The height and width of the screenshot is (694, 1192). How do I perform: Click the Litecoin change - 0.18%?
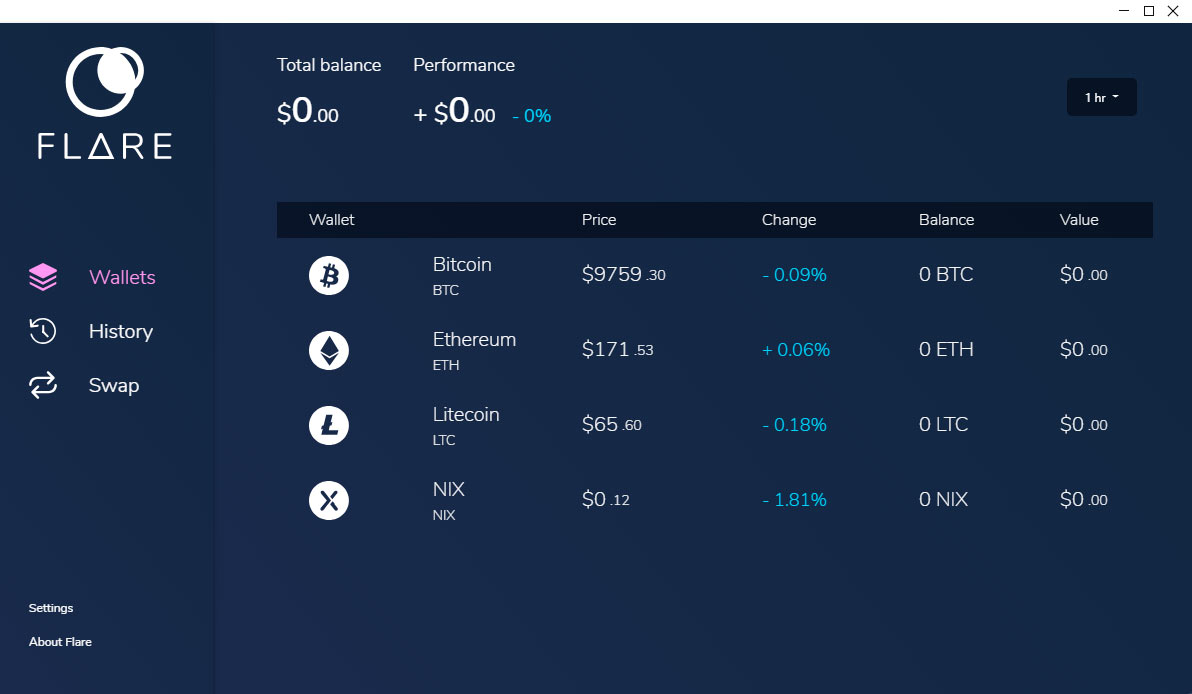794,424
